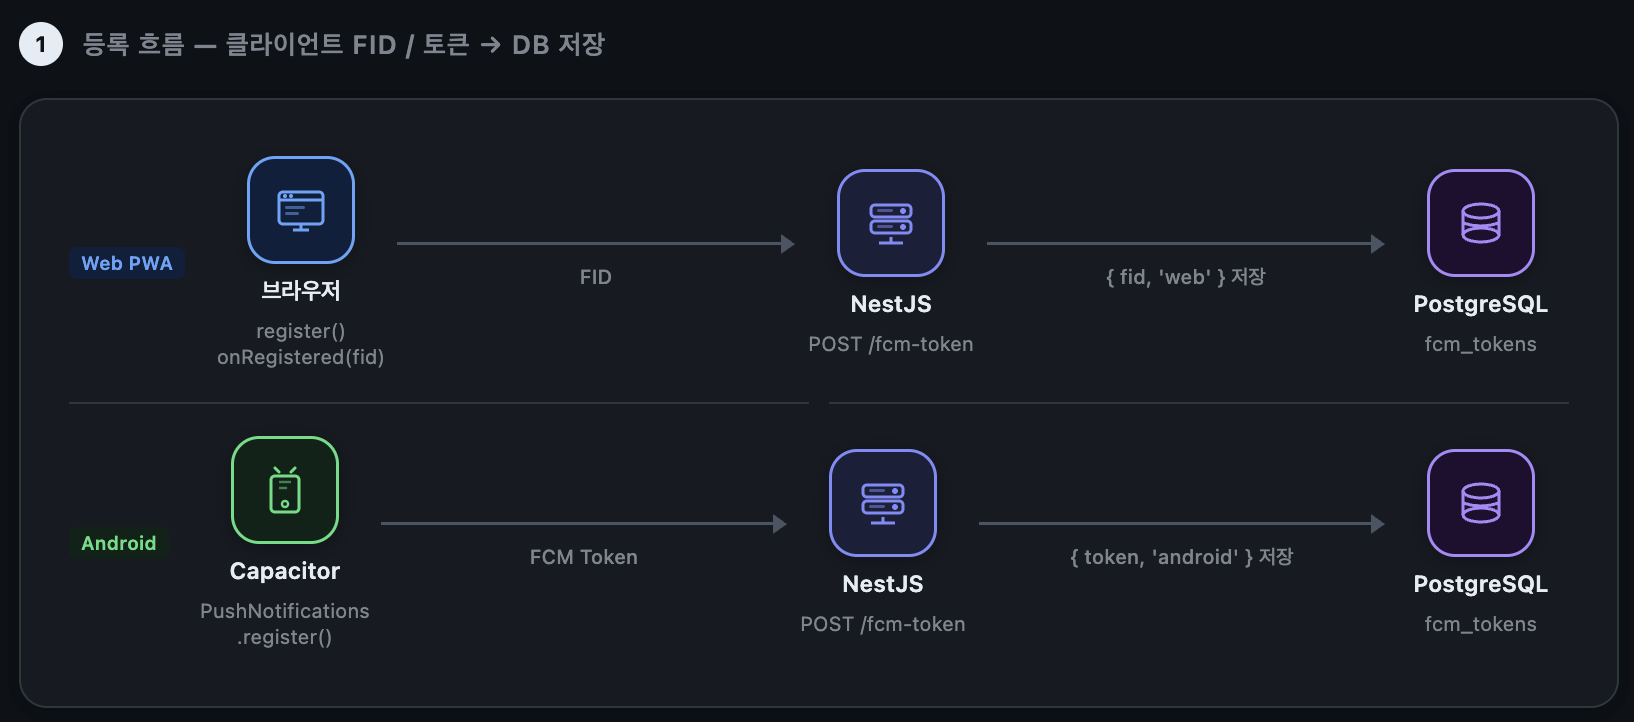
Task: Click the onRegistered(fid) text under browser
Action: point(301,357)
